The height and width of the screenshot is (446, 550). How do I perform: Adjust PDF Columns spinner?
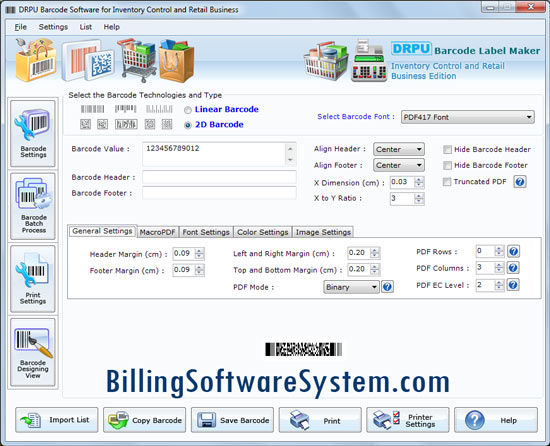tap(499, 268)
